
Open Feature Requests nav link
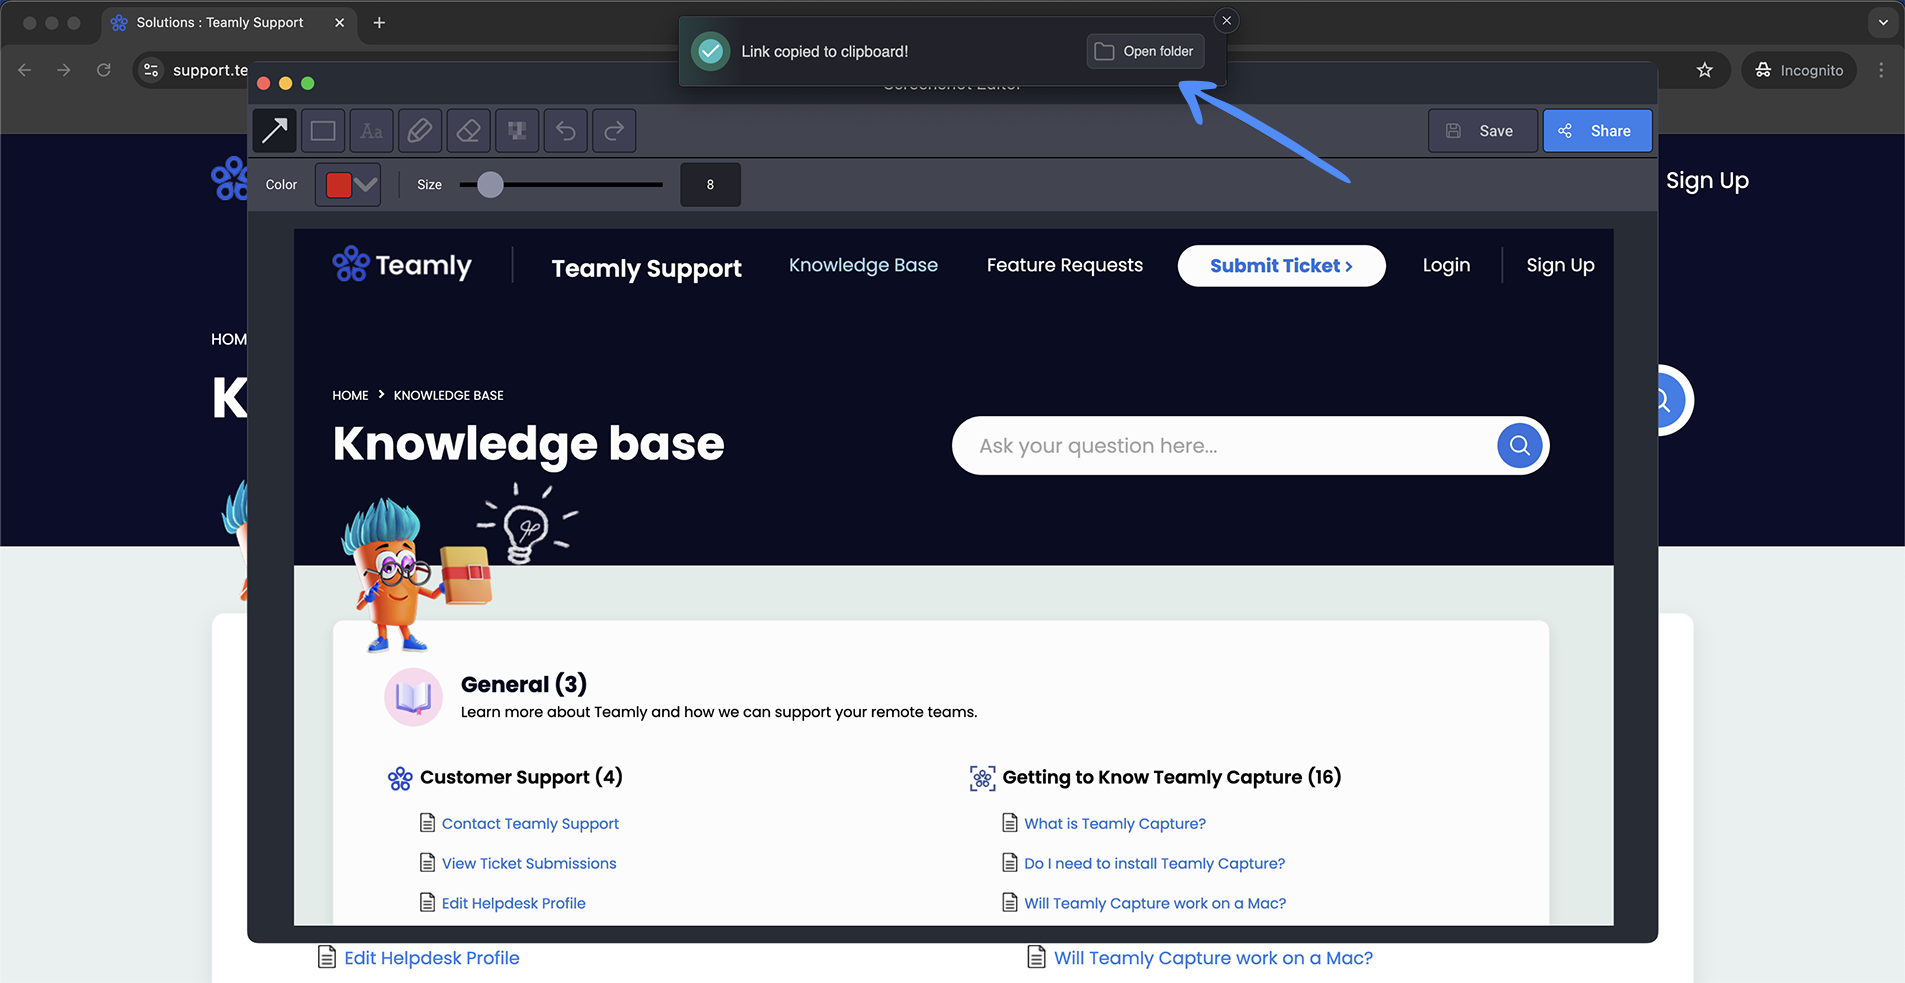[x=1064, y=265]
